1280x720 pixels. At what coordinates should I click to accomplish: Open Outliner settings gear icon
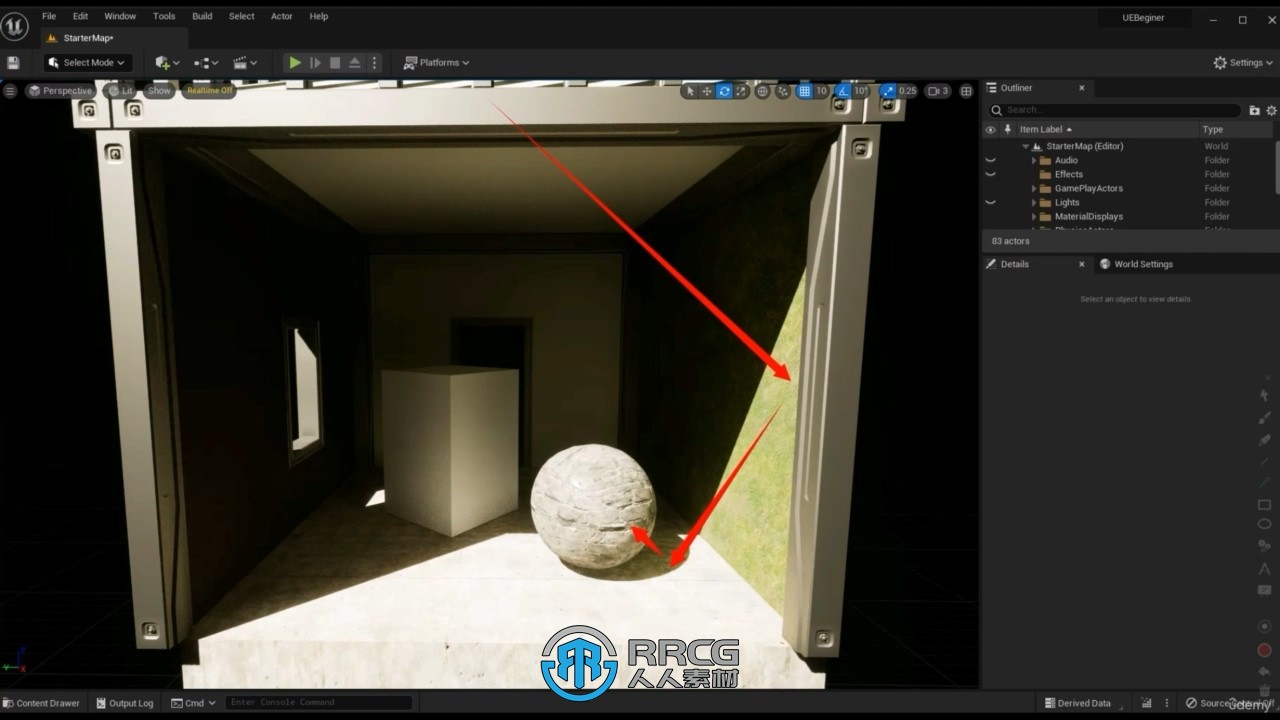pyautogui.click(x=1272, y=110)
